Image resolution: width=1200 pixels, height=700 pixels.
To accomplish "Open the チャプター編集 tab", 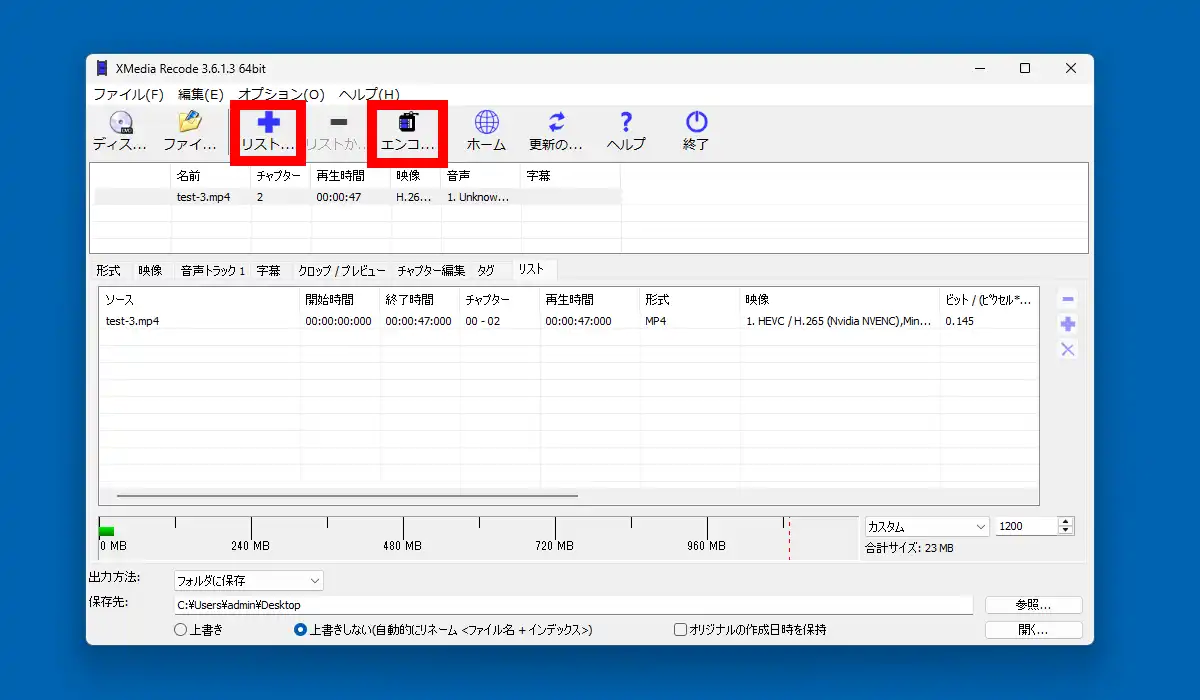I will coord(431,270).
